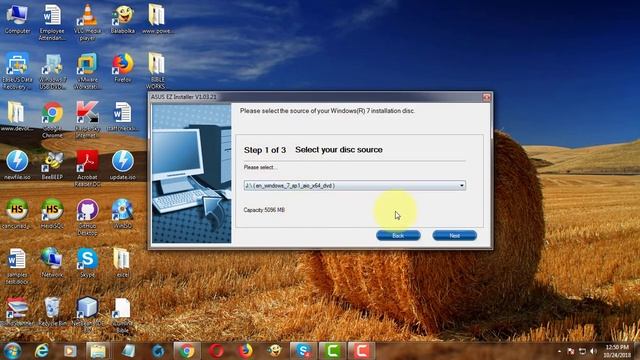Screen dimensions: 640x360
Task: Launch the Skype desktop shortcut
Action: pyautogui.click(x=87, y=262)
